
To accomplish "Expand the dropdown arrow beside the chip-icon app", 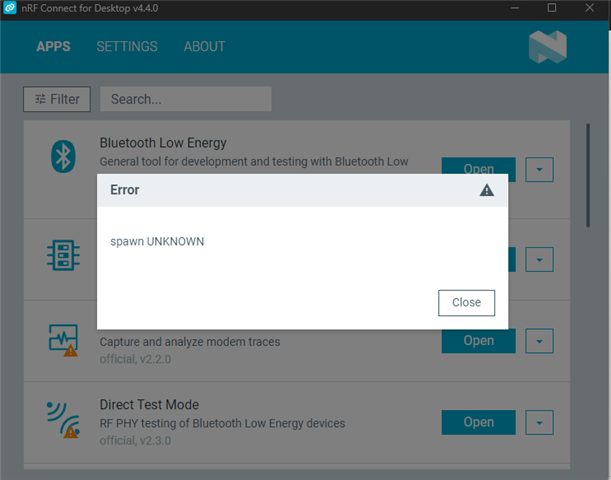I will [539, 260].
